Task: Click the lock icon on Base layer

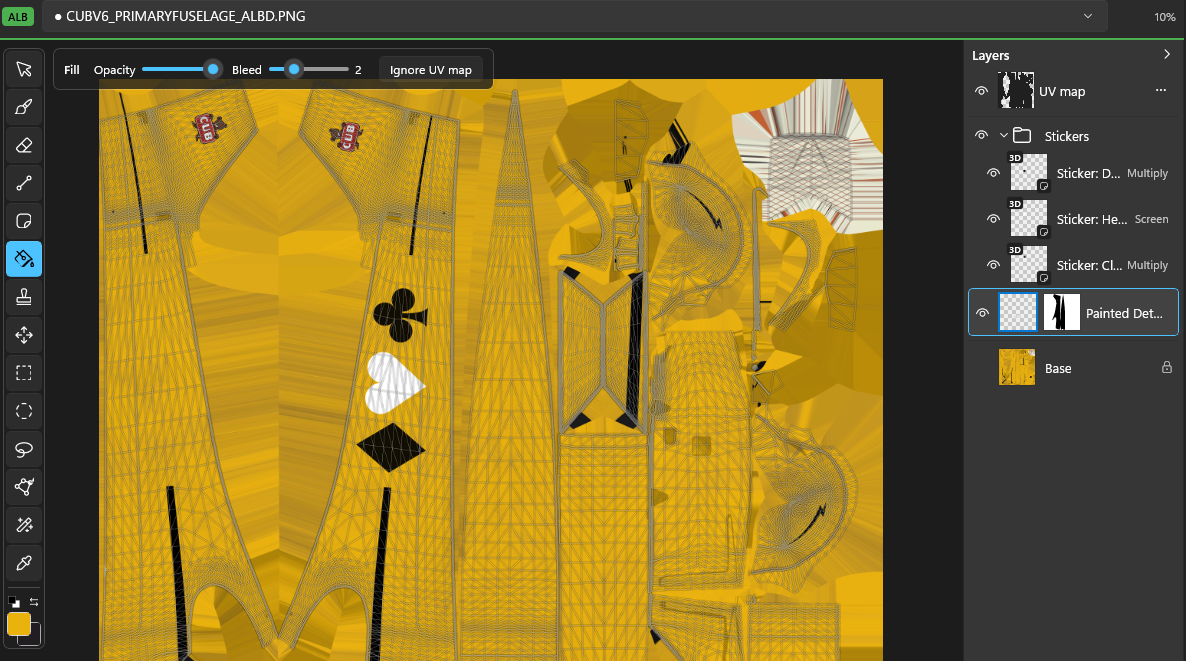Action: tap(1166, 368)
